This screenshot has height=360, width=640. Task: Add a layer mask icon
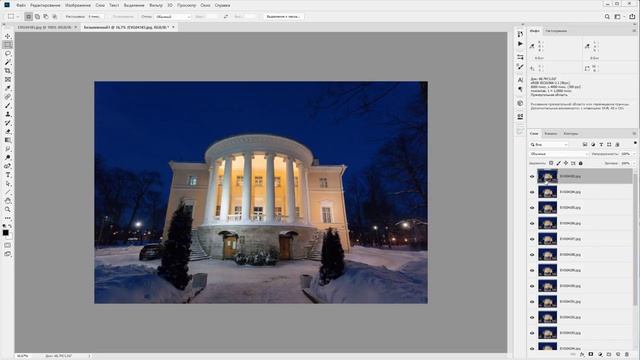click(x=591, y=354)
